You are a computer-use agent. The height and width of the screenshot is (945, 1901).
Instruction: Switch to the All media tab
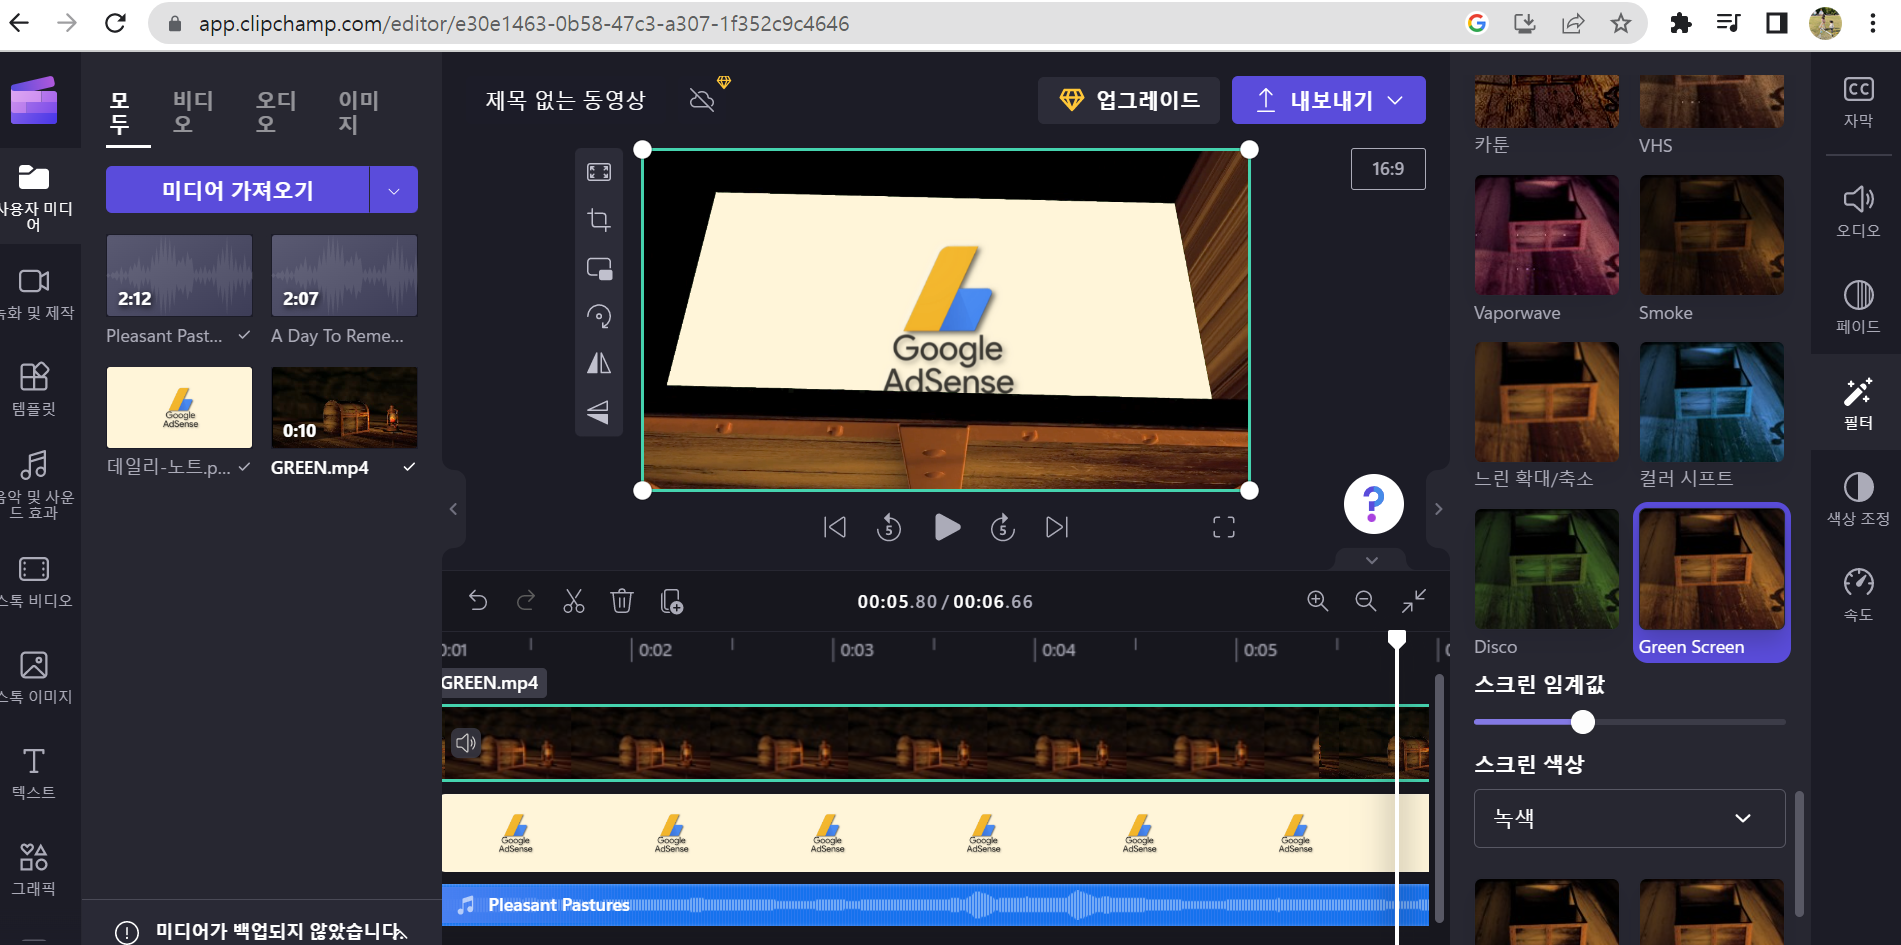point(120,113)
